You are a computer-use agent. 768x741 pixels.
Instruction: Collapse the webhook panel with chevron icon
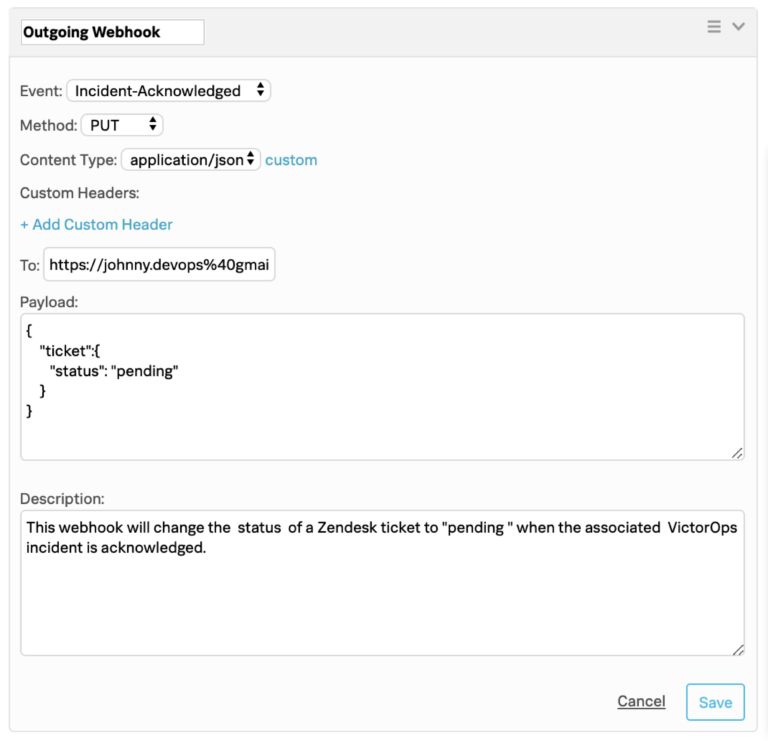click(739, 26)
